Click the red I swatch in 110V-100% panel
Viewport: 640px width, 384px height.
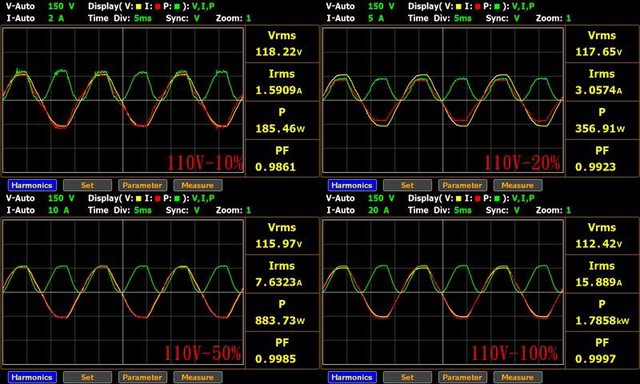(477, 199)
